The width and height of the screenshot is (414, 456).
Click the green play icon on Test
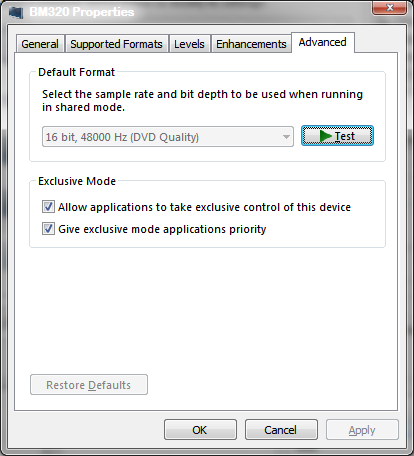point(326,136)
